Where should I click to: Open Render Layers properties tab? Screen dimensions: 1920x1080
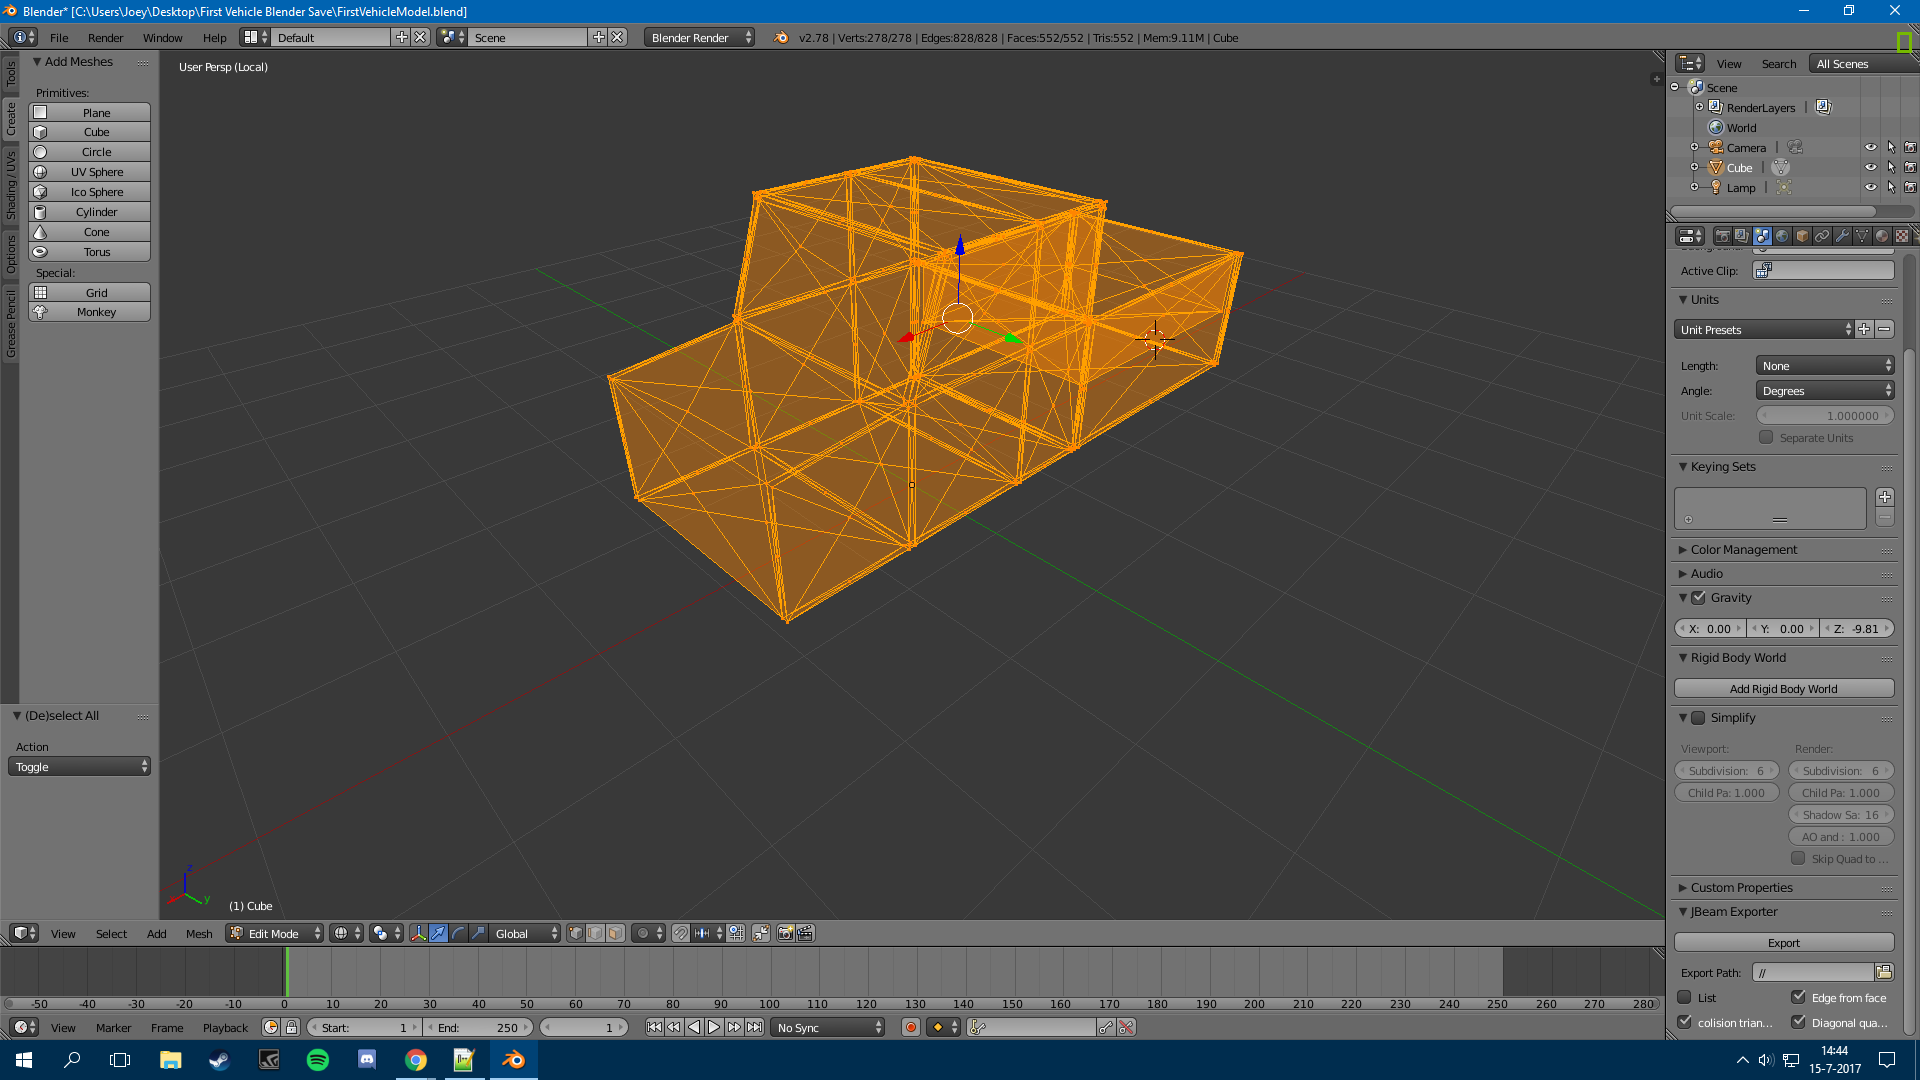point(1742,236)
